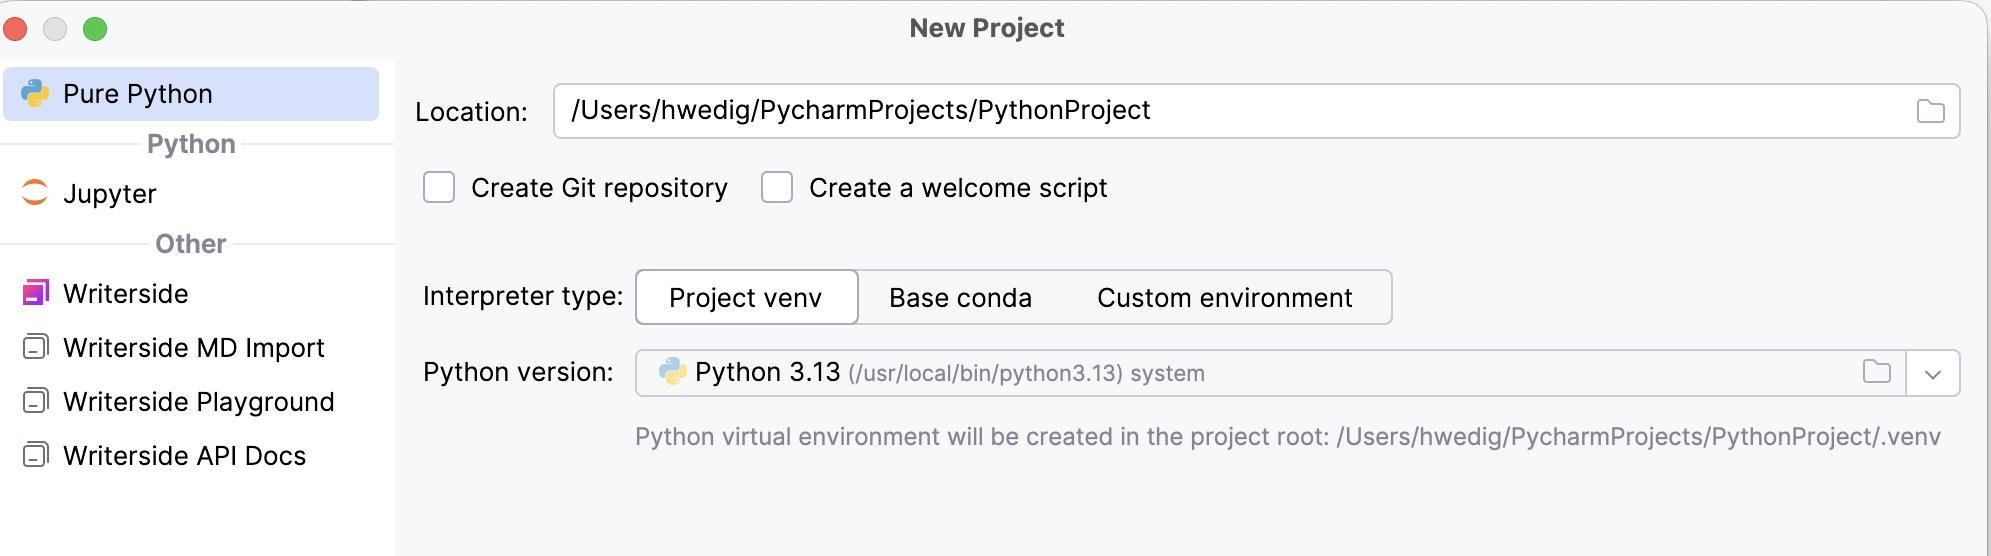
Task: Click the Writerside project icon
Action: tap(35, 293)
